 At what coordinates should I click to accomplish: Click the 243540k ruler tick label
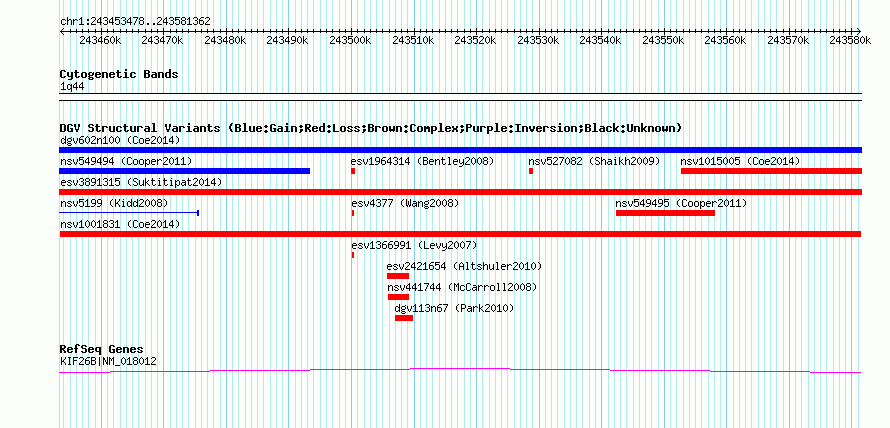pos(601,40)
